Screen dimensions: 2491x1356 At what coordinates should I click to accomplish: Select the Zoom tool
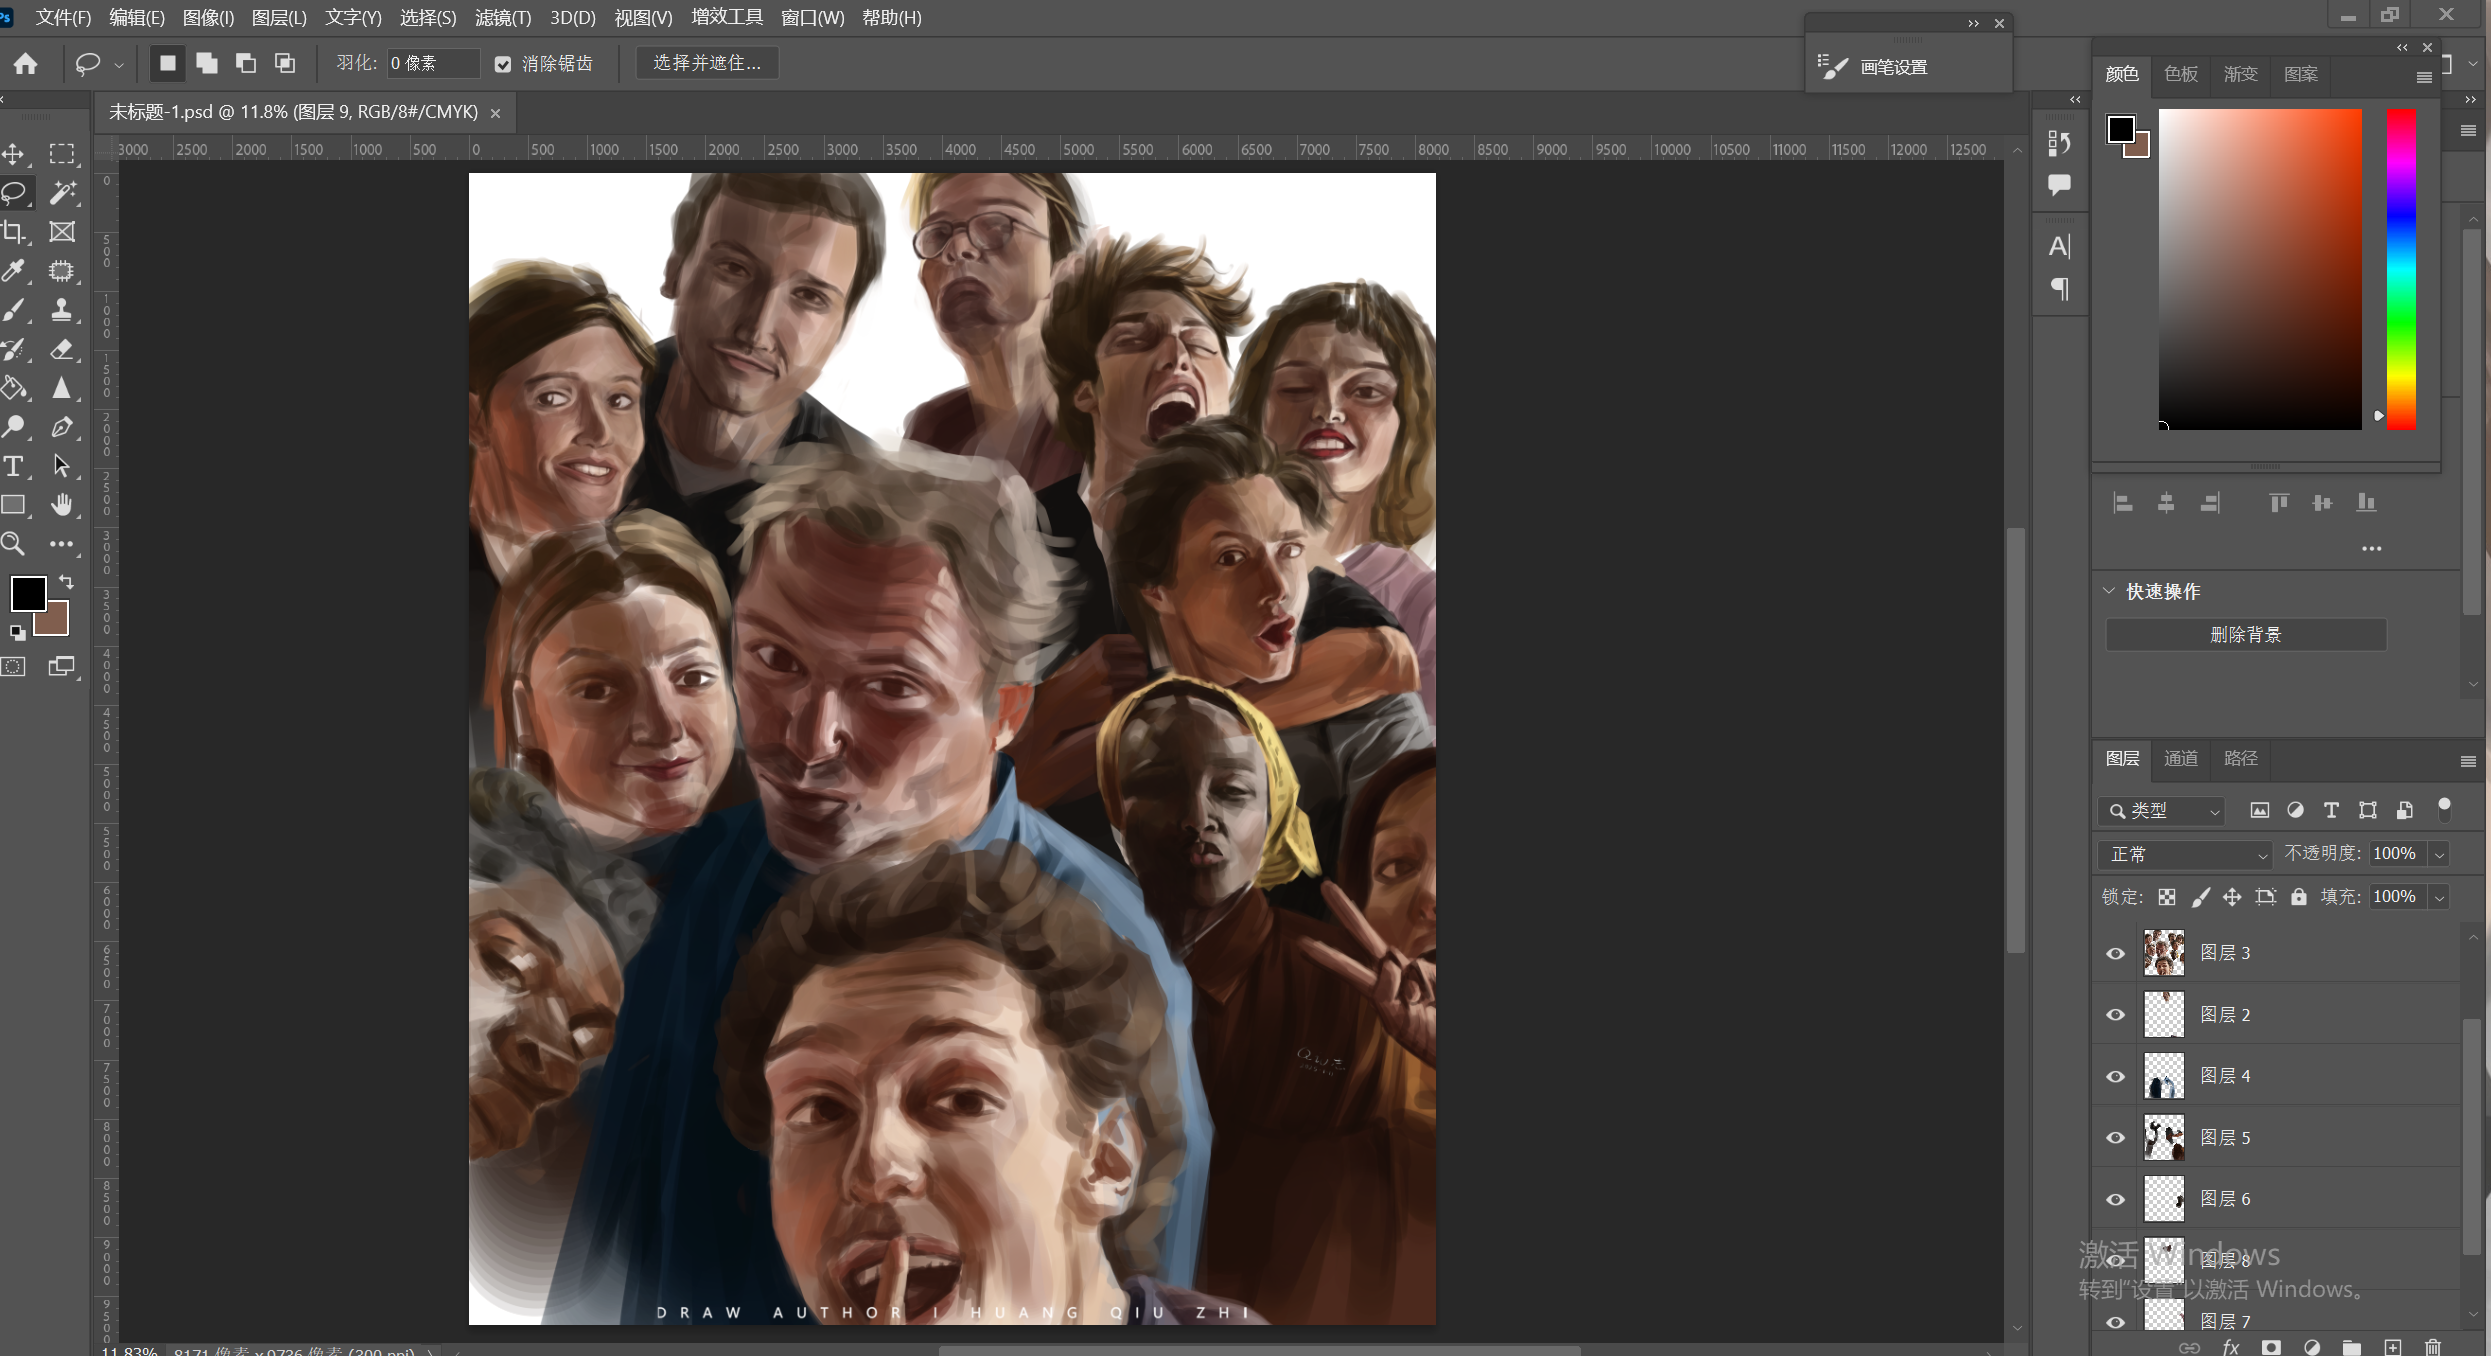coord(14,544)
